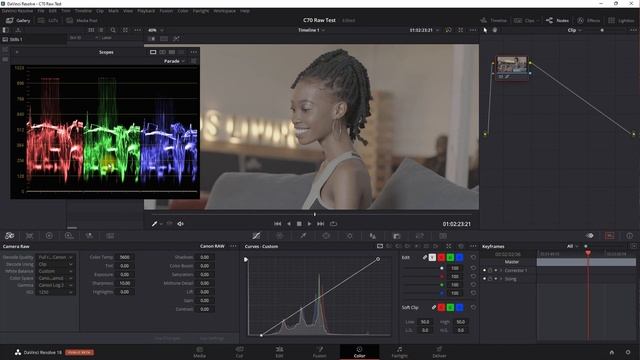The image size is (640, 360).
Task: Open the Color Warper palette icon
Action: [280, 236]
